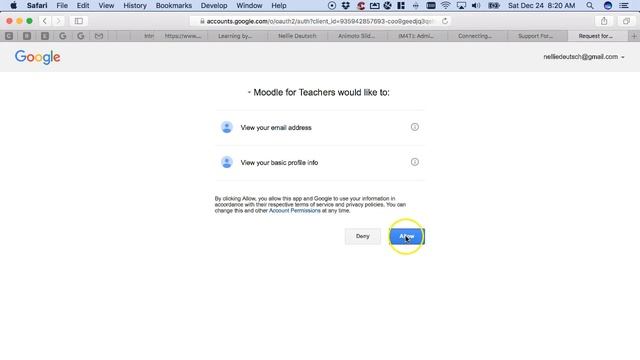Viewport: 640px width, 360px height.
Task: Click the Wi-Fi menu bar icon
Action: click(x=445, y=5)
